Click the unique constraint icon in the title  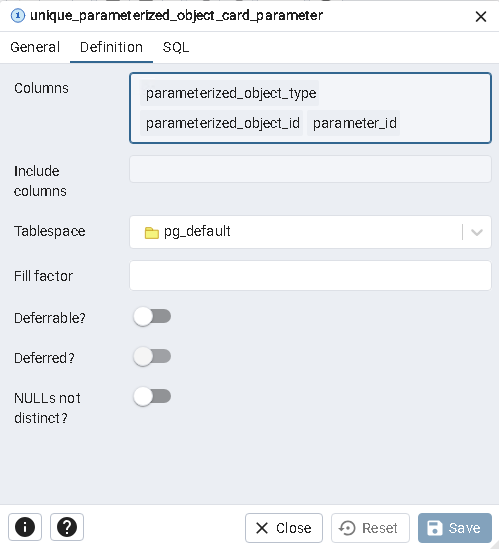click(18, 16)
